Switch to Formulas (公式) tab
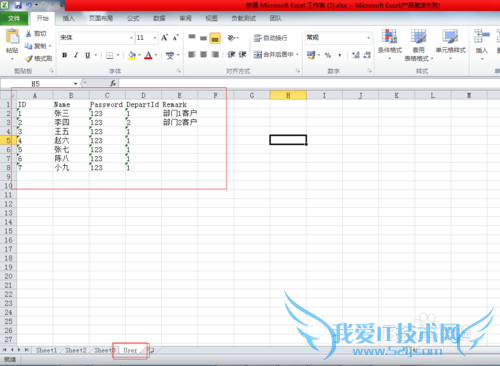 [x=133, y=18]
